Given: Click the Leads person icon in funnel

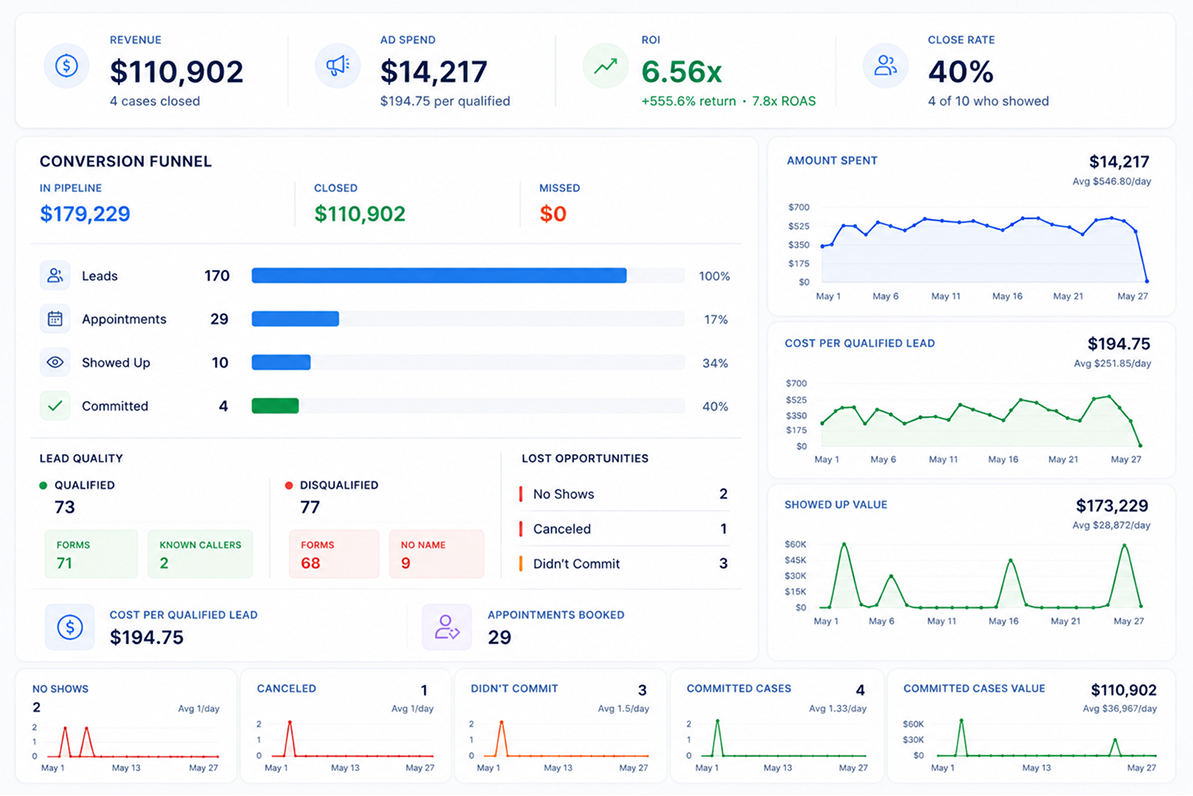Looking at the screenshot, I should pos(55,275).
